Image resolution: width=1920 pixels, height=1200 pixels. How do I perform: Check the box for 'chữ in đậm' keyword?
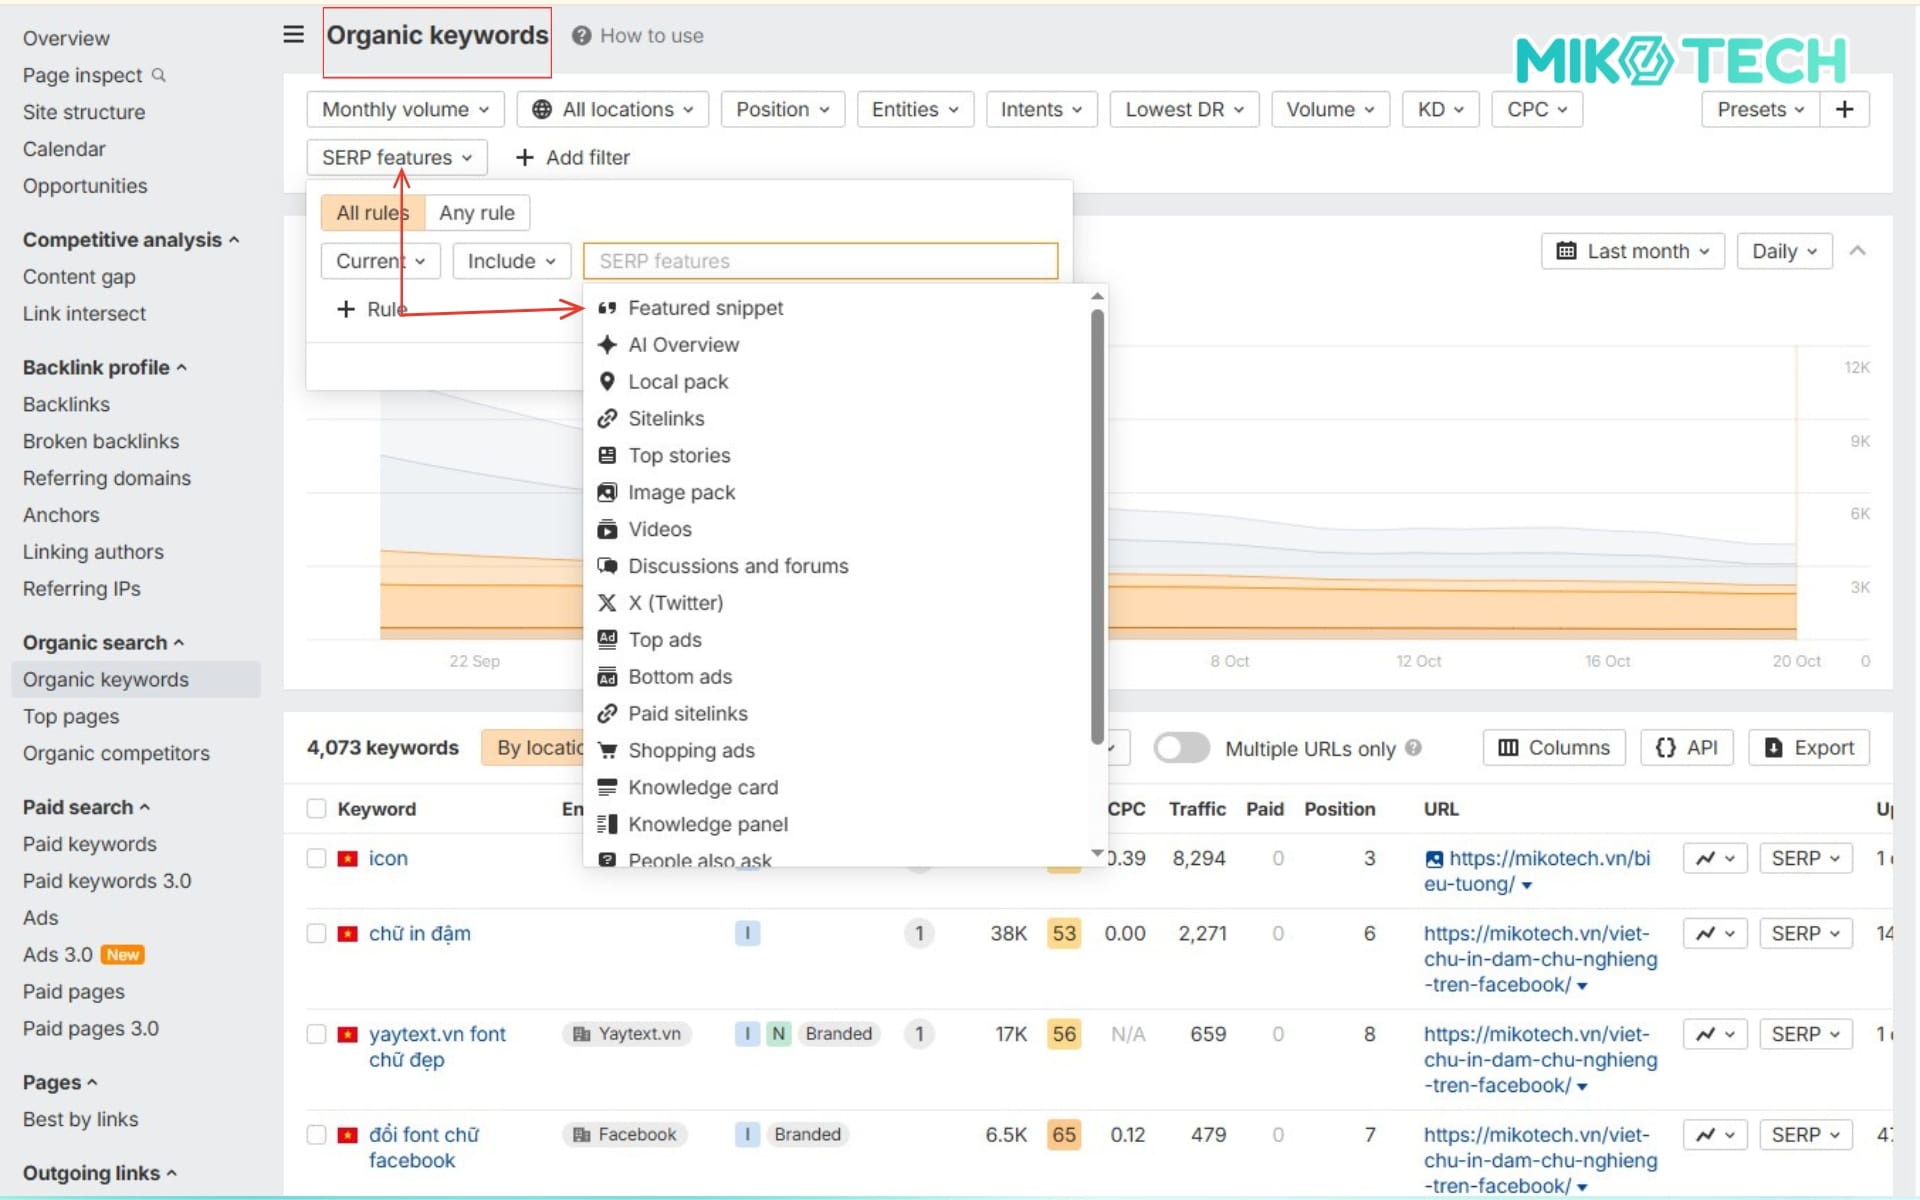point(316,934)
